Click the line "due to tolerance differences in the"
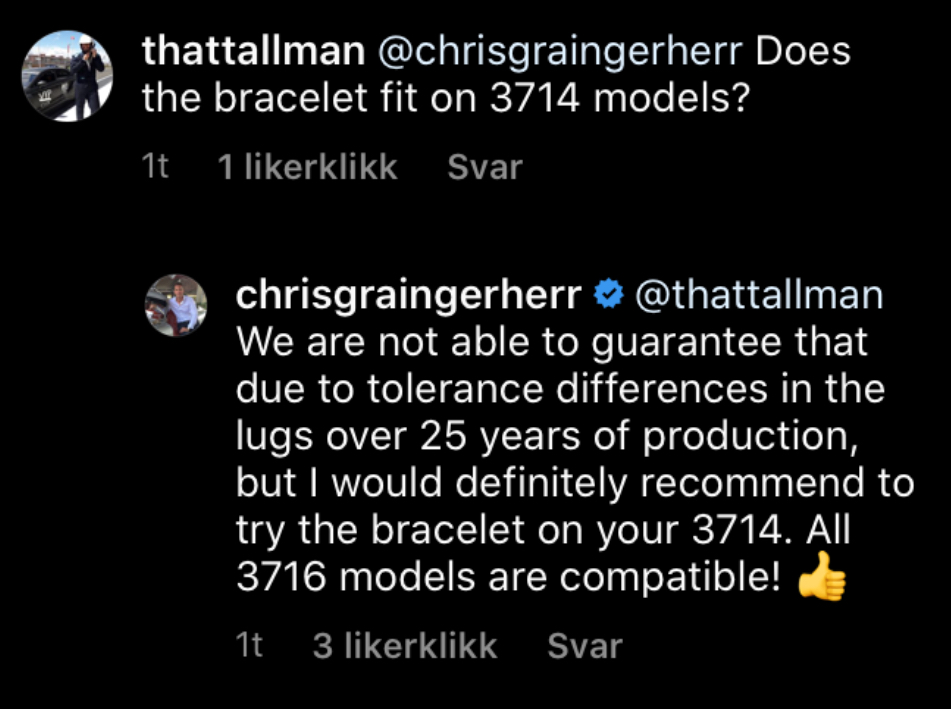Viewport: 951px width, 709px height. (x=560, y=389)
